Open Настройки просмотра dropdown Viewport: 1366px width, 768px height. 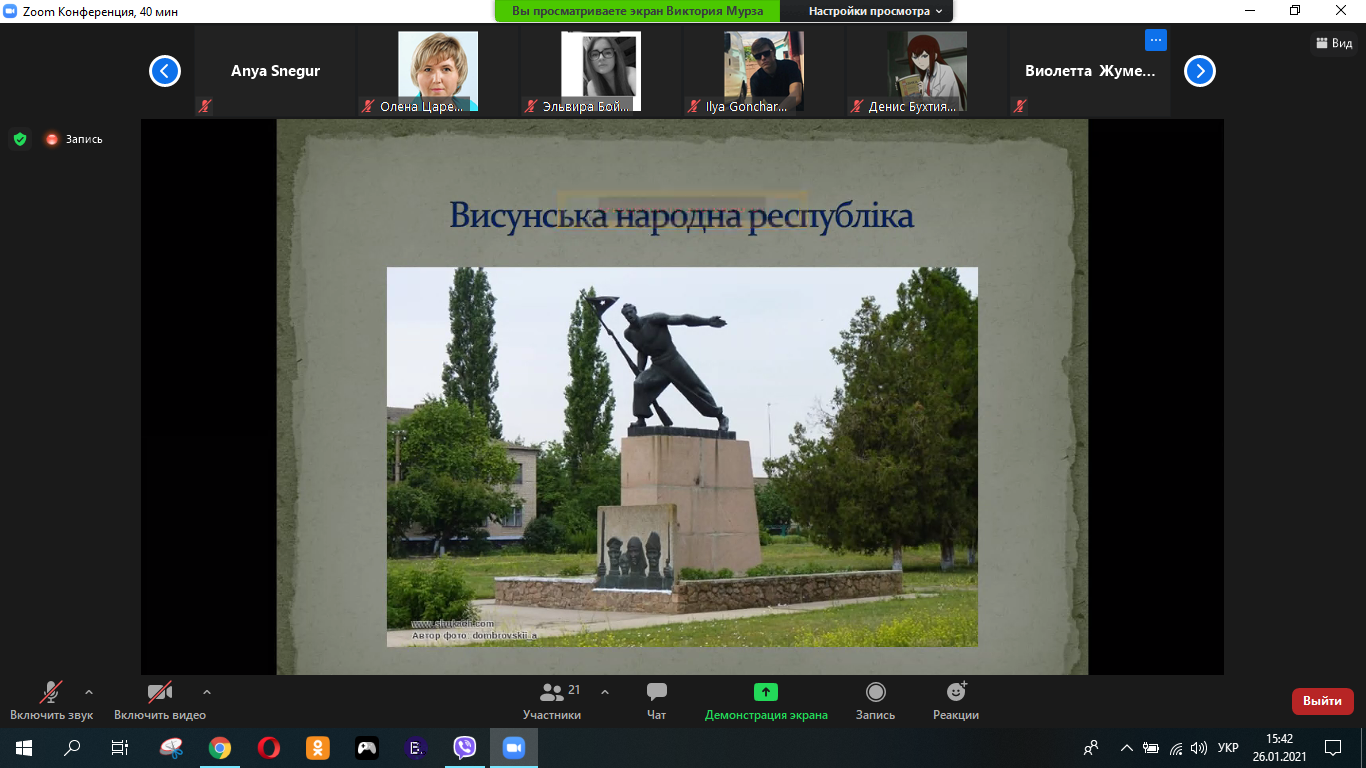pos(876,11)
